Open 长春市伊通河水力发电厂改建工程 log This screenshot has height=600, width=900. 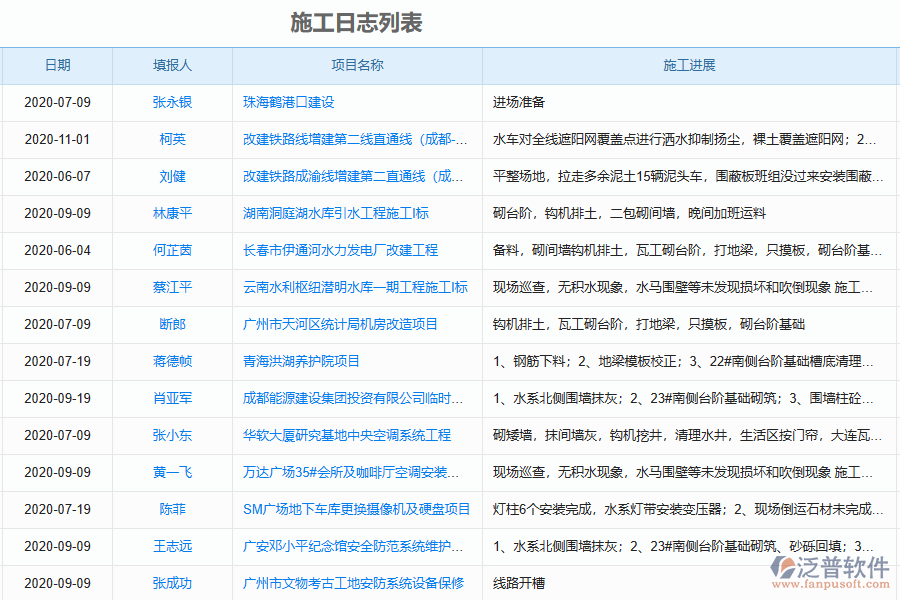tap(347, 251)
